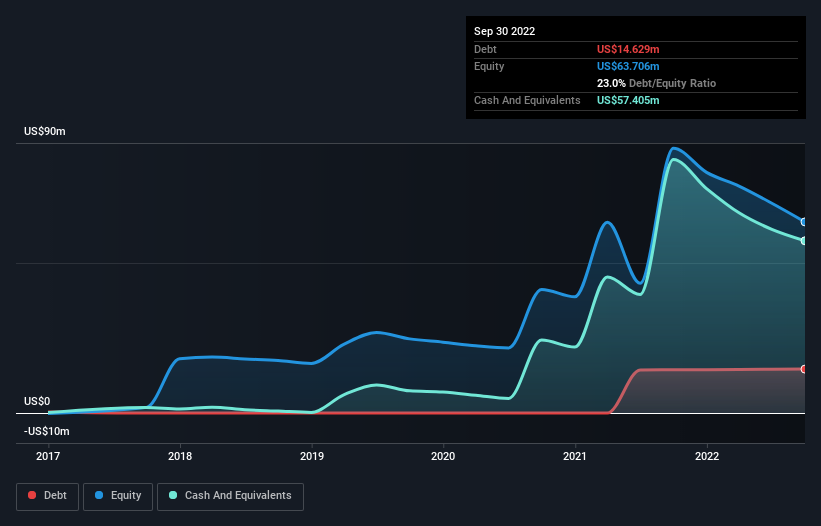Click the 23.0% Debt/Equity Ratio text

656,83
